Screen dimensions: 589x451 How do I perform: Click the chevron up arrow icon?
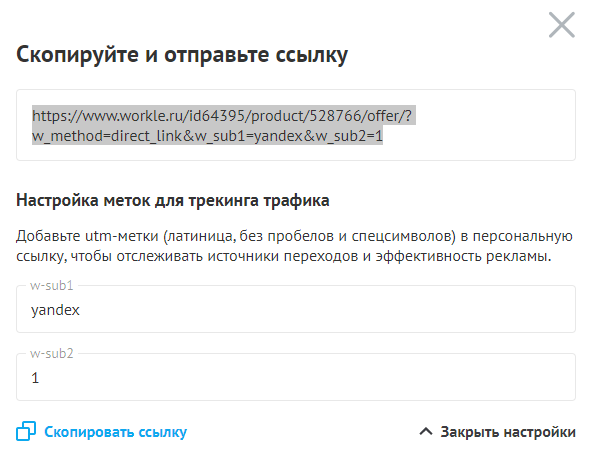pos(426,431)
